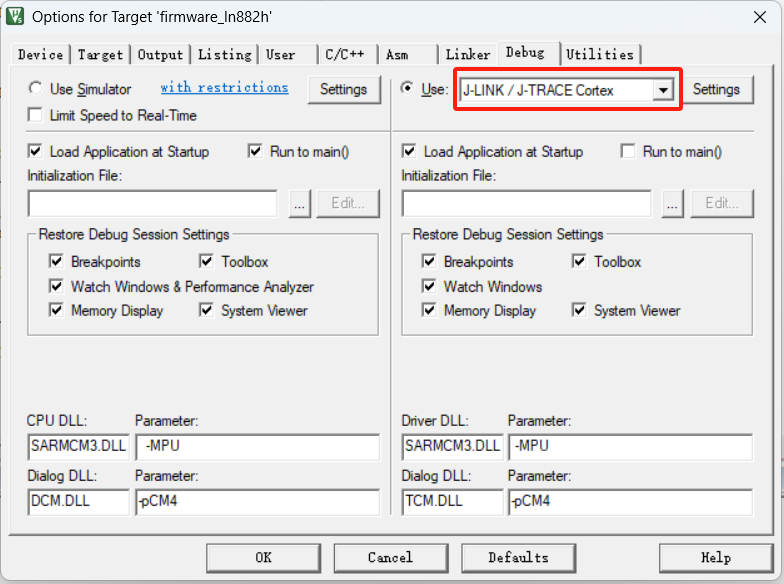Click Dialog DLL field DCM.DLL
784x584 pixels.
pos(78,502)
